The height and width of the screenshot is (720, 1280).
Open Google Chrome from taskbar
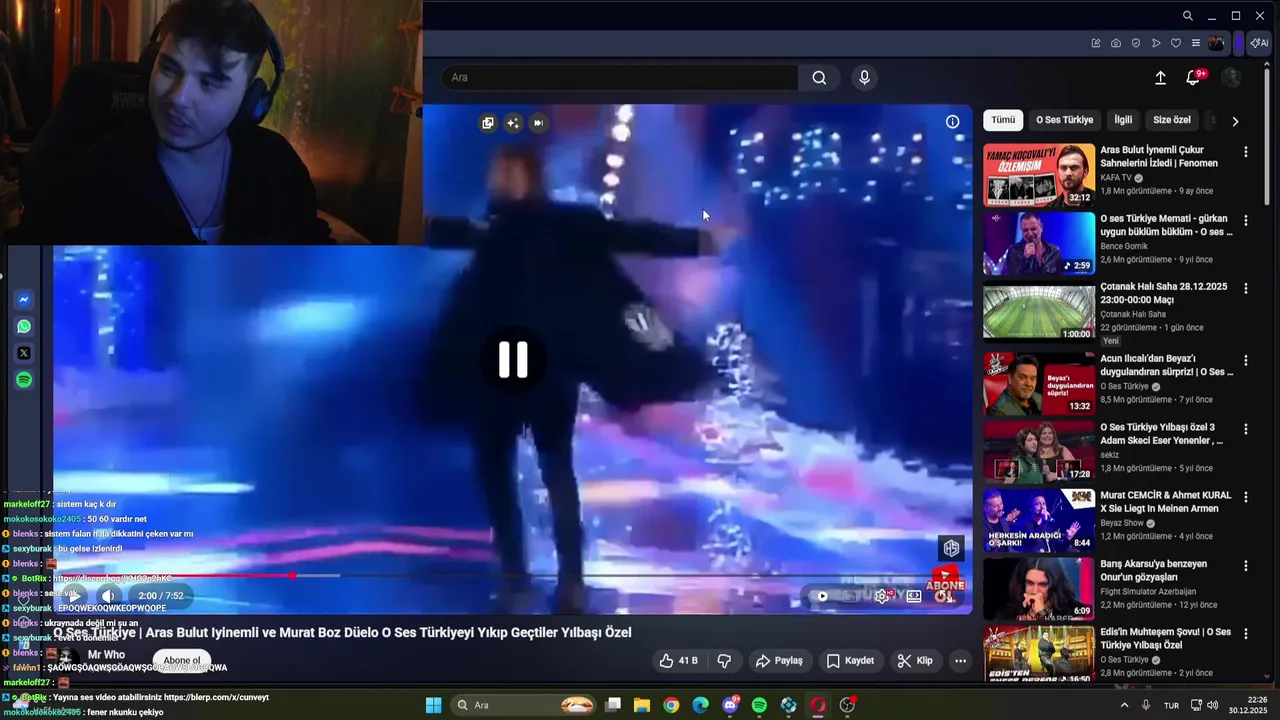[x=671, y=705]
